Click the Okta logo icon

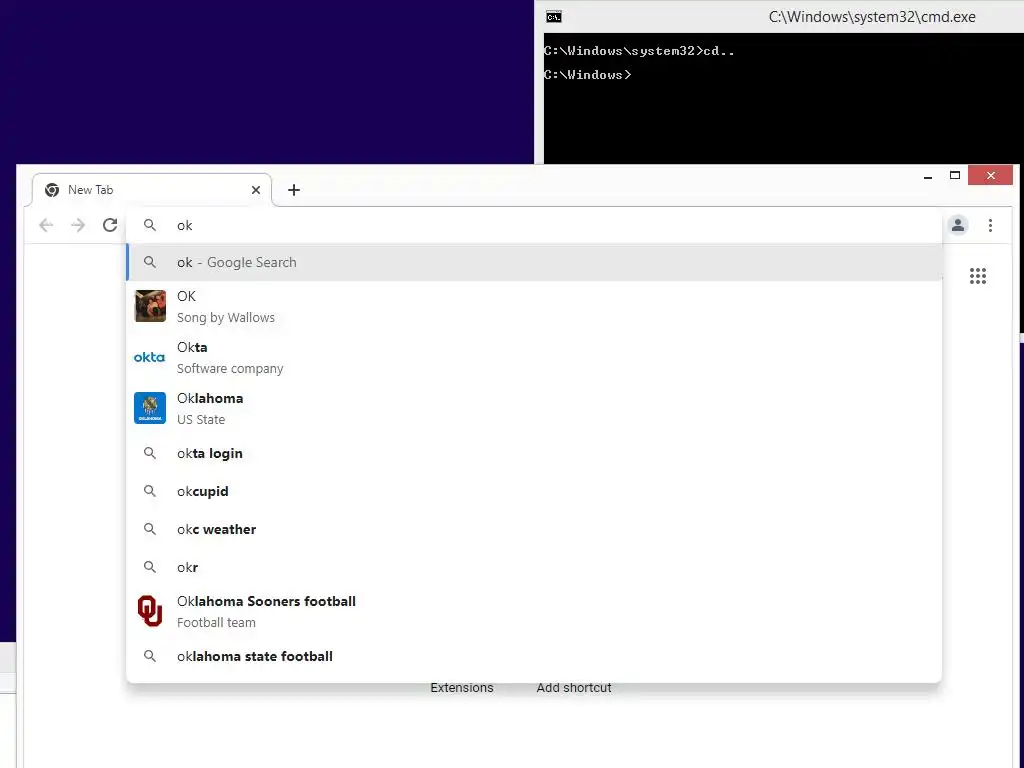150,357
